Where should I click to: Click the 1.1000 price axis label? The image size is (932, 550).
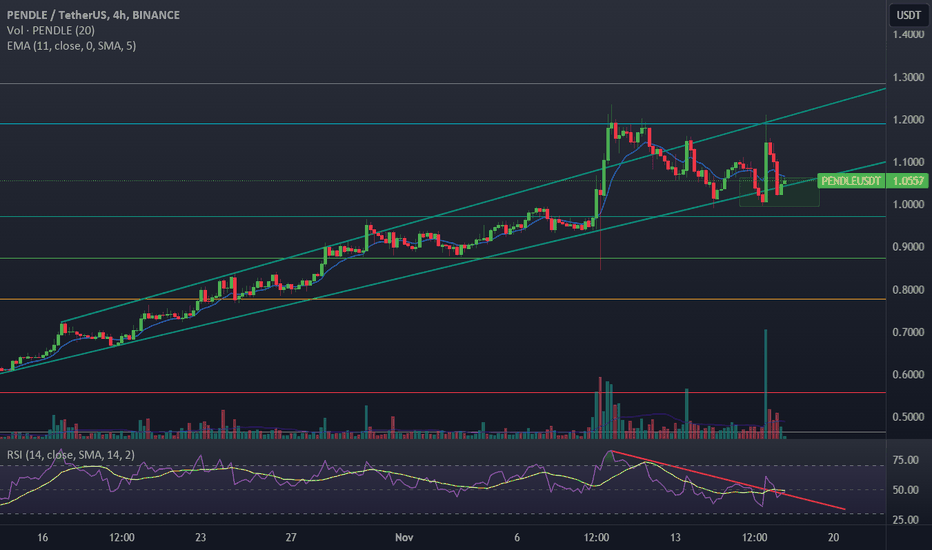coord(908,162)
